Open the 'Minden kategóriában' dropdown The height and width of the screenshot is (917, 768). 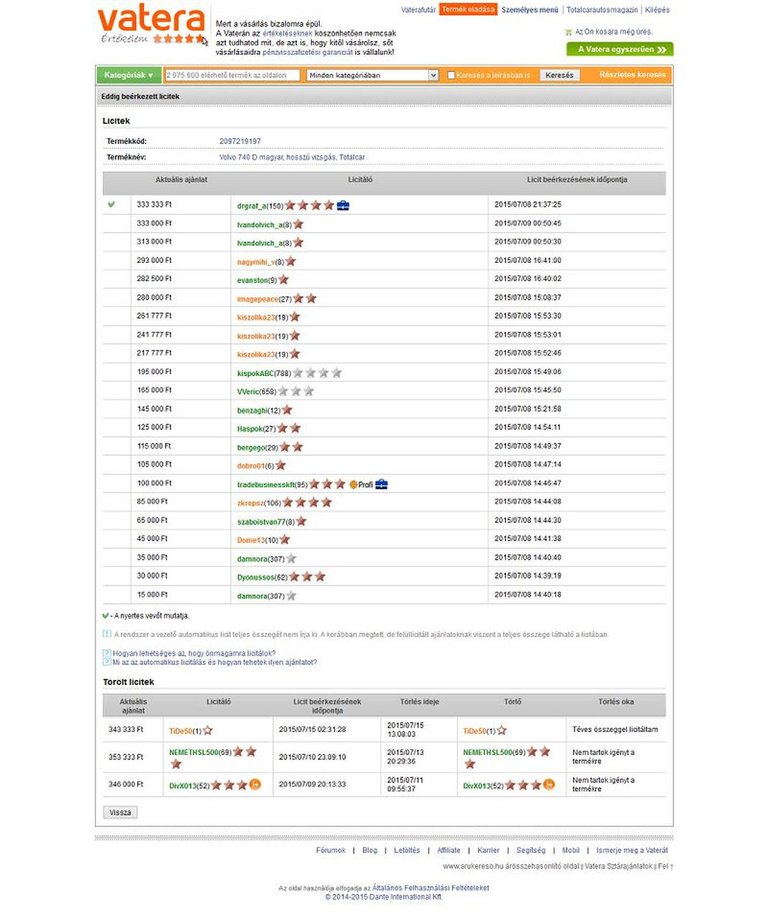pyautogui.click(x=372, y=75)
